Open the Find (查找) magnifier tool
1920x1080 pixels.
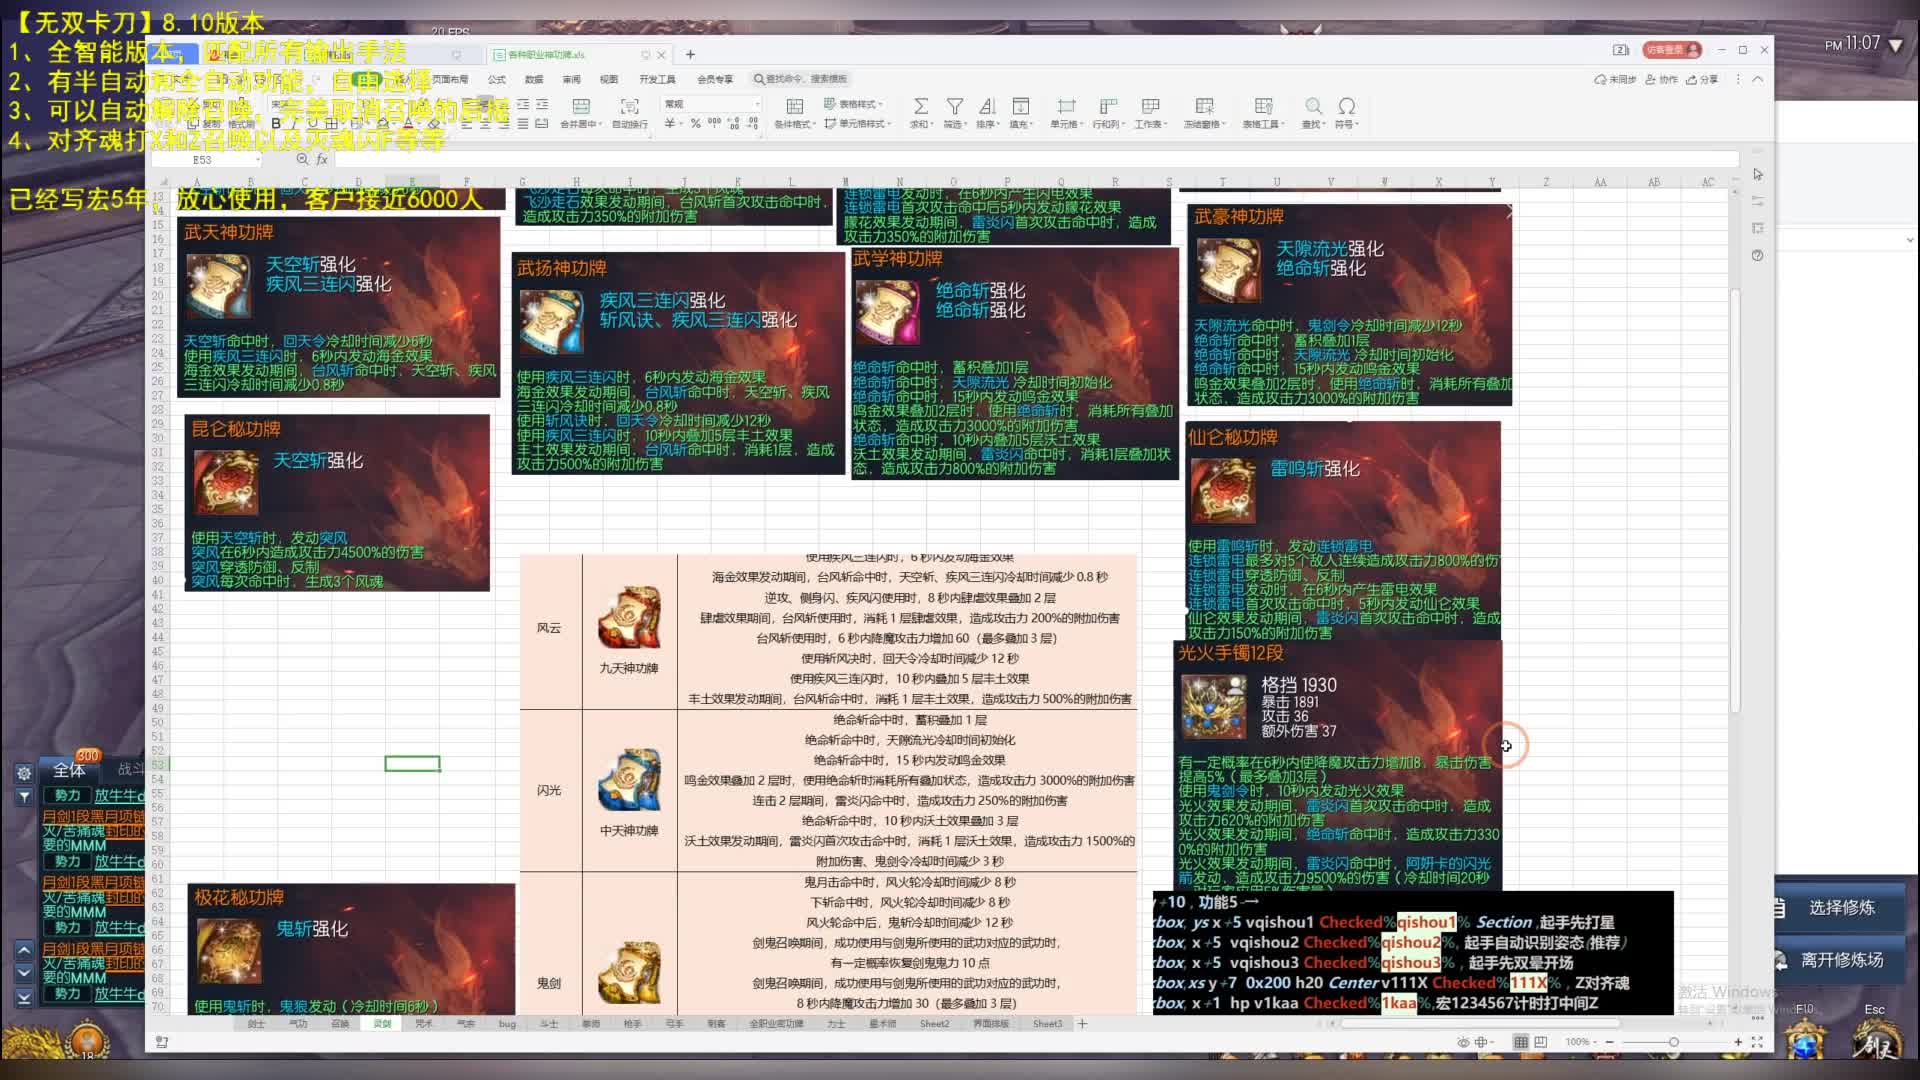tap(1313, 107)
